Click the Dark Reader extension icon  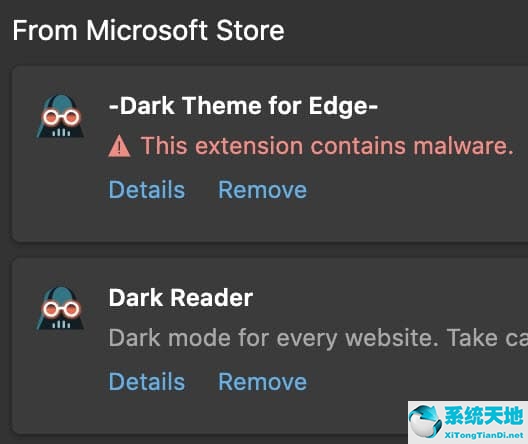click(60, 308)
